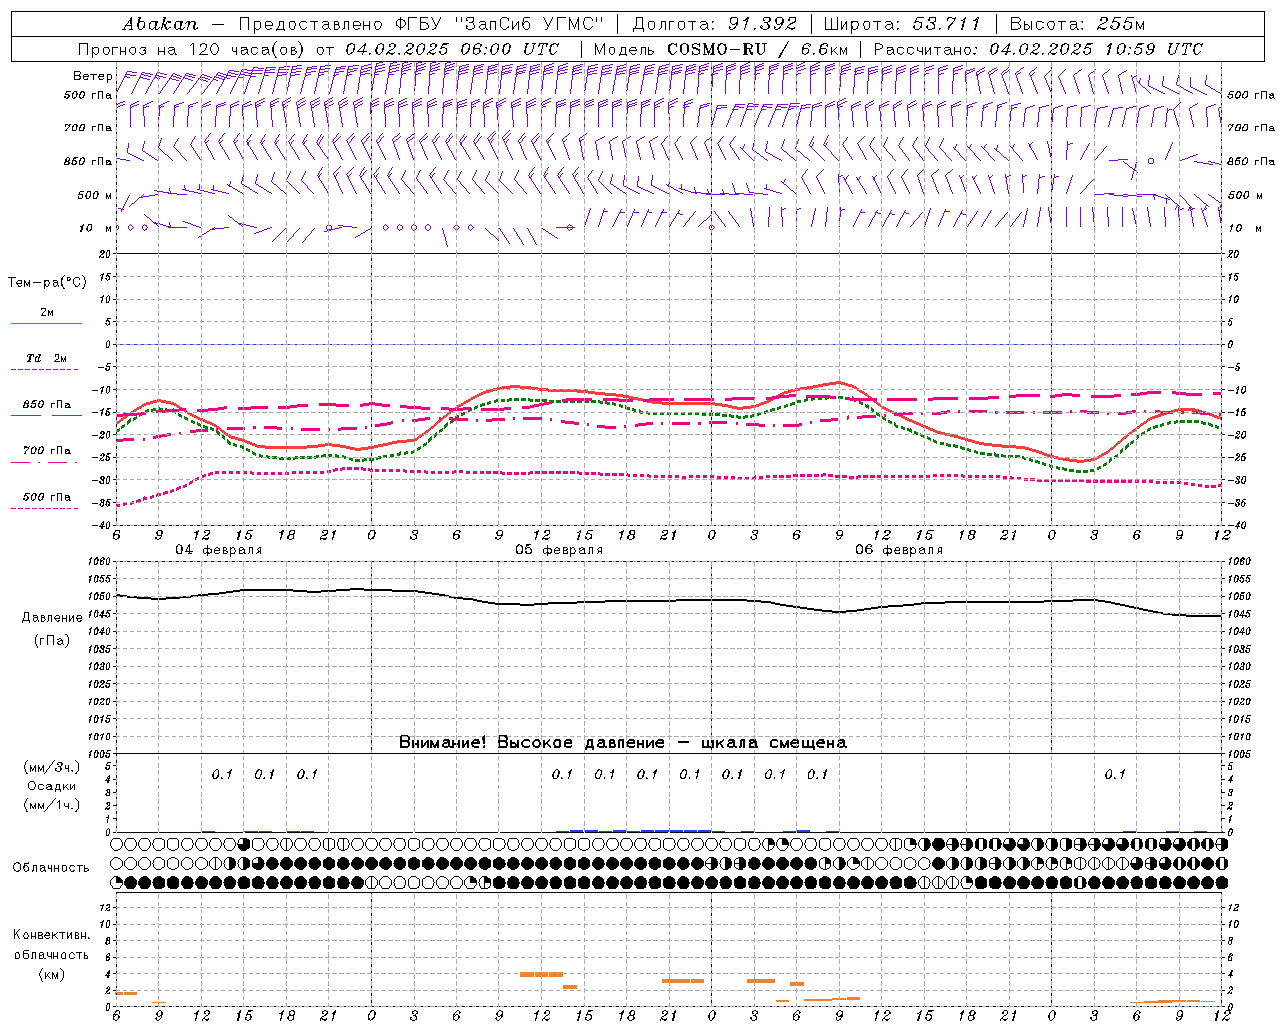Click the '2м' temperature legend entry
This screenshot has width=1280, height=1024.
[47, 313]
